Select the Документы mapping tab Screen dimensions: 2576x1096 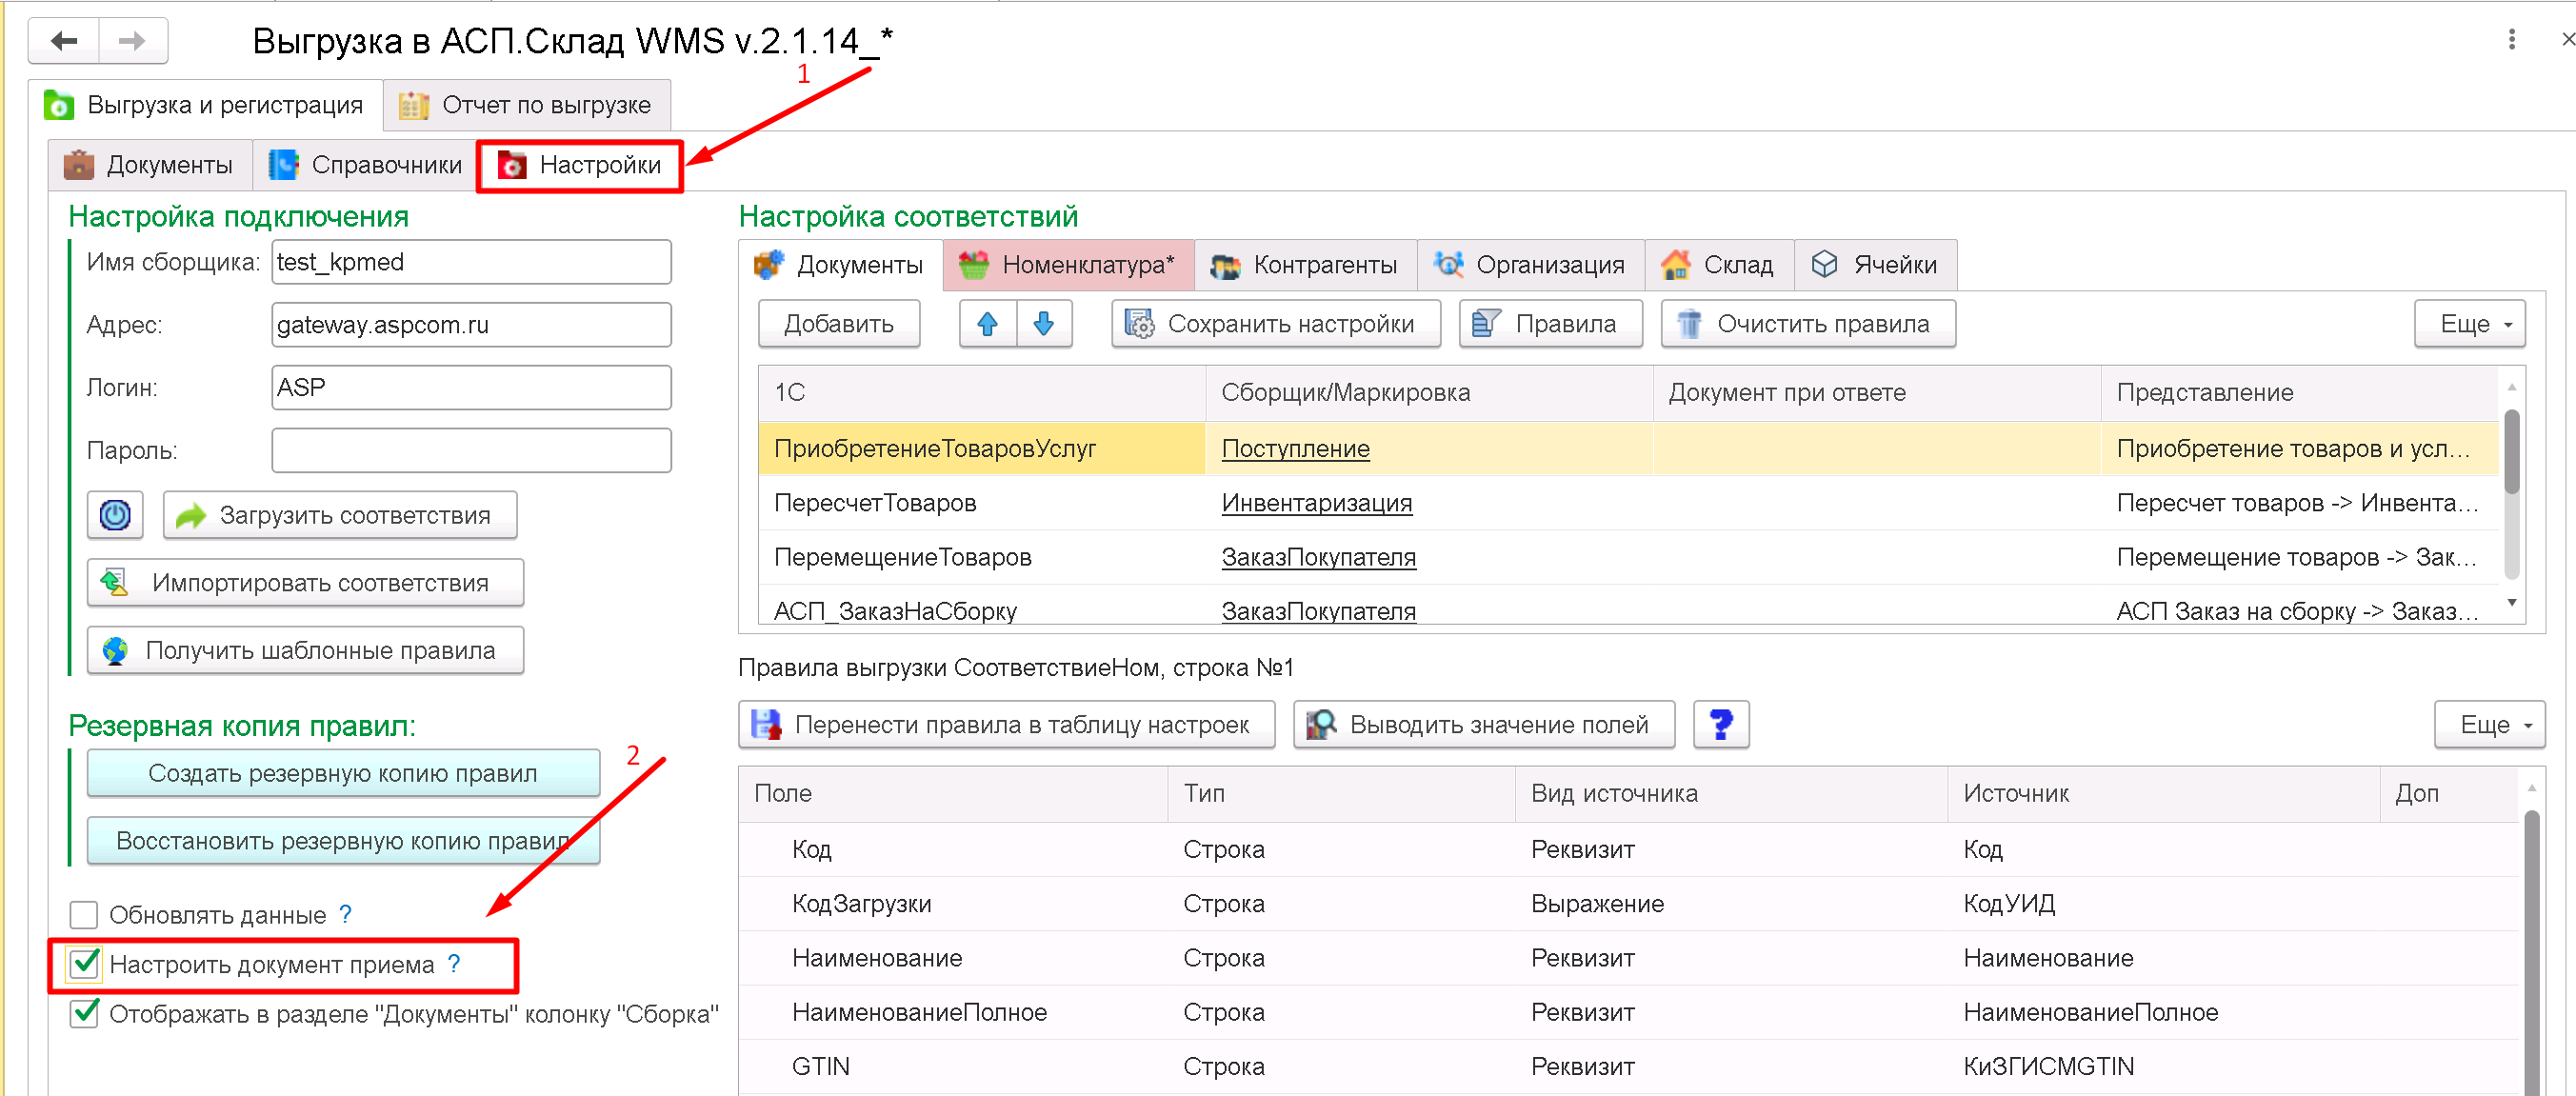click(x=841, y=265)
